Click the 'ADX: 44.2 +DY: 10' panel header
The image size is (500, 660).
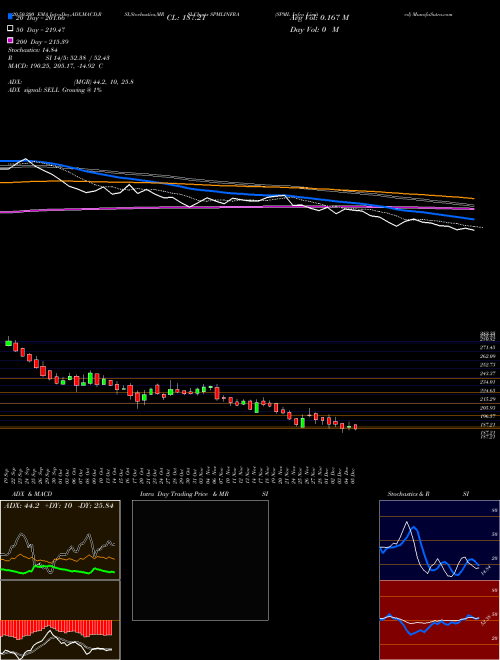[59, 506]
